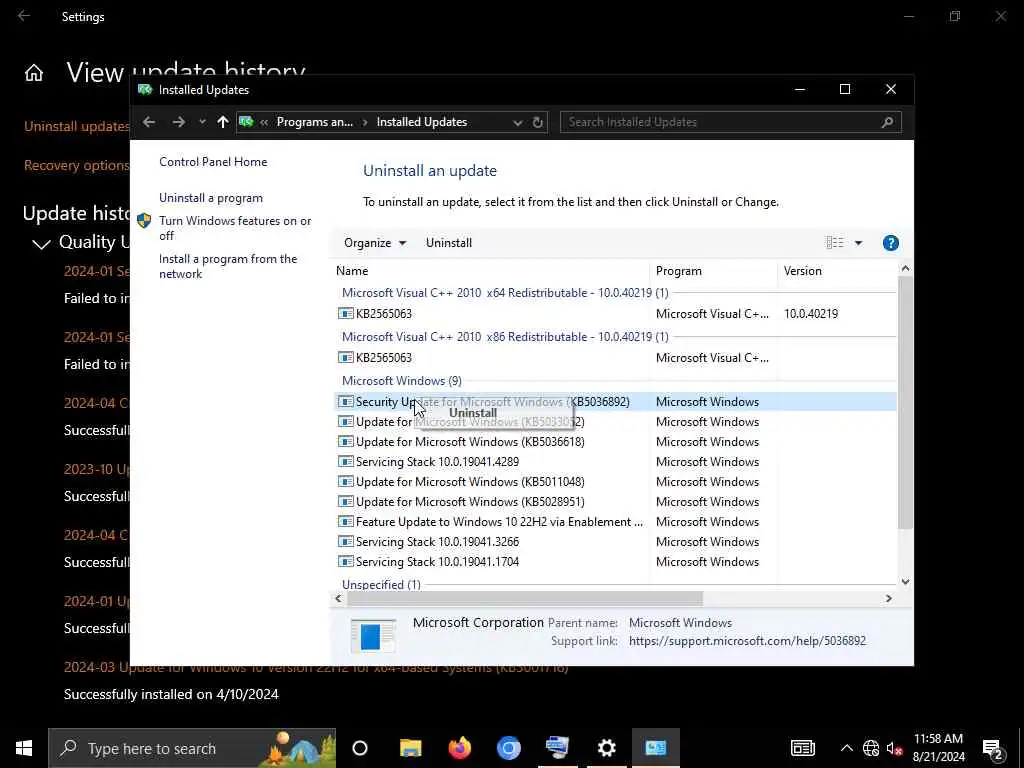The image size is (1024, 768).
Task: Collapse the Visual C++ 2010 x86 group
Action: 505,337
